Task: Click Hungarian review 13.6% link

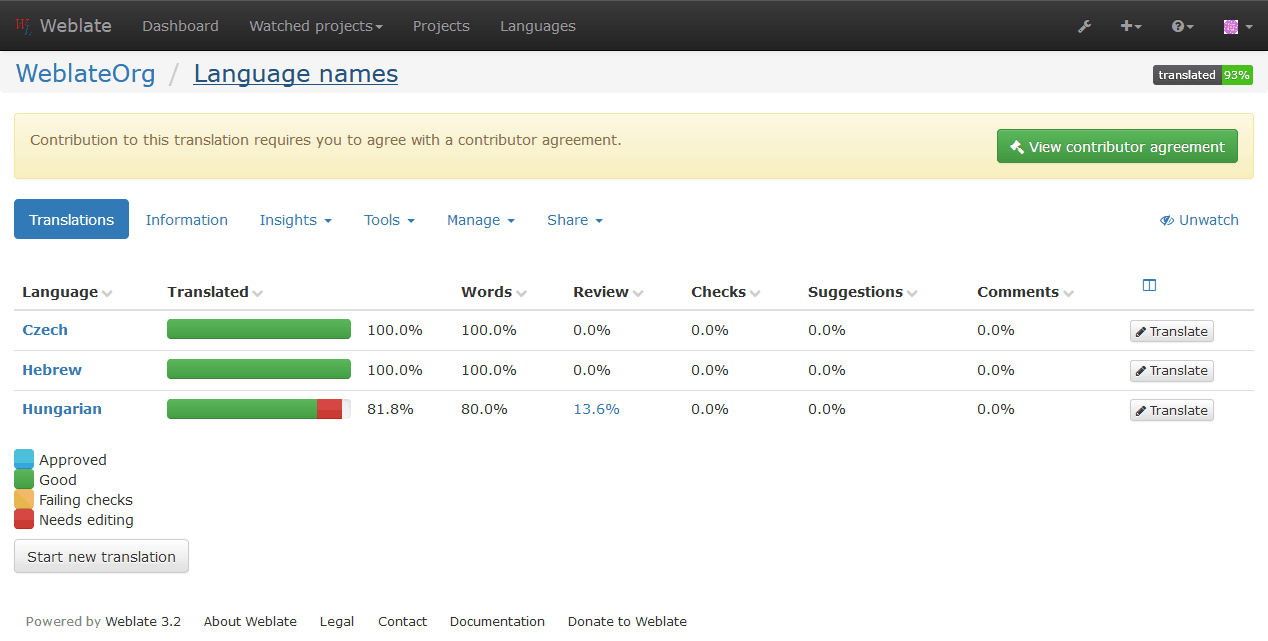Action: pos(596,409)
